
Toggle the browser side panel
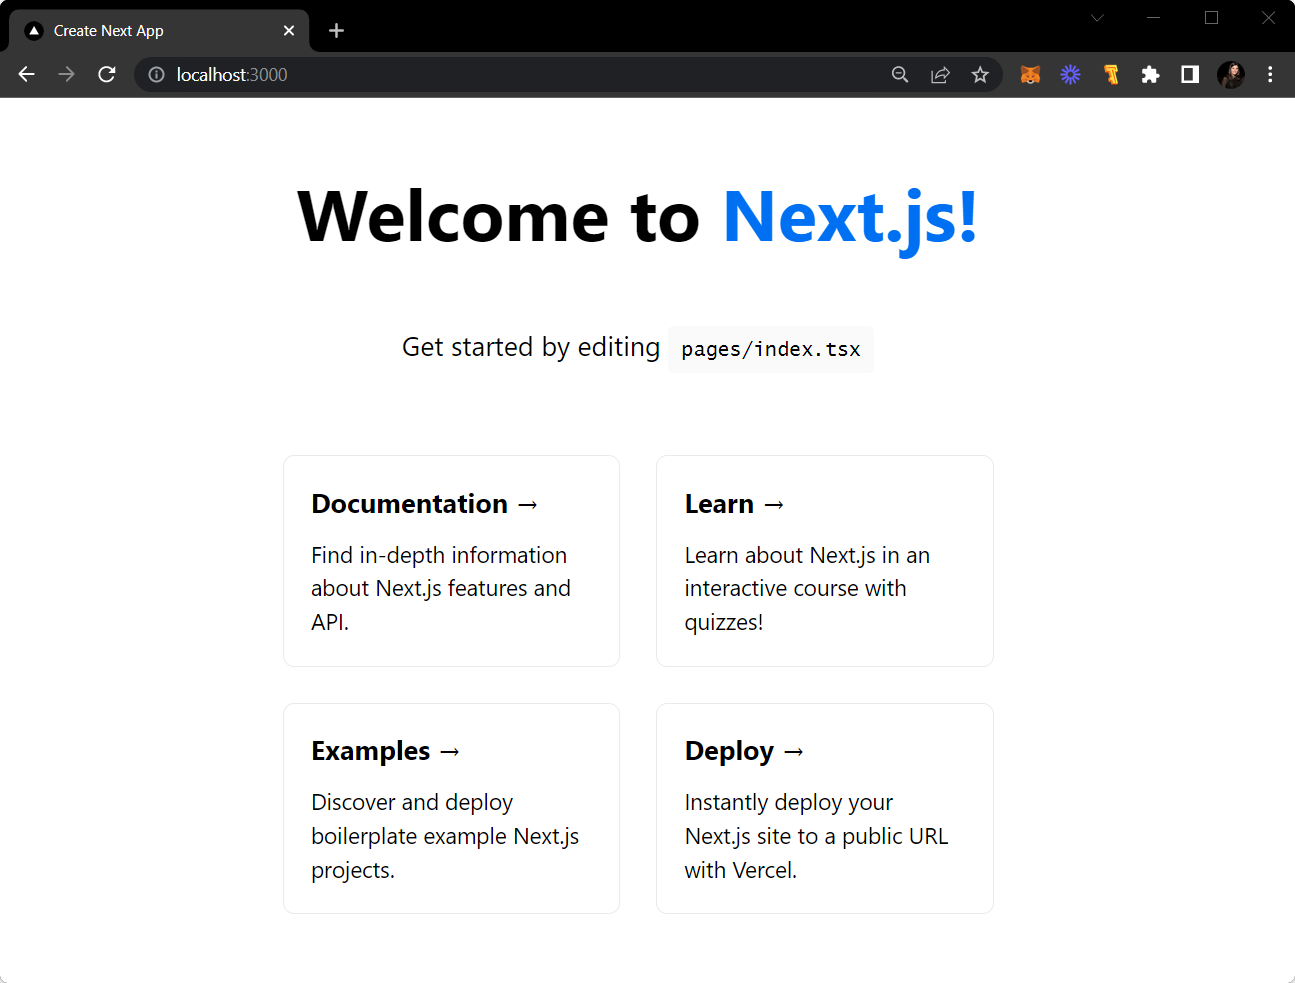1190,75
